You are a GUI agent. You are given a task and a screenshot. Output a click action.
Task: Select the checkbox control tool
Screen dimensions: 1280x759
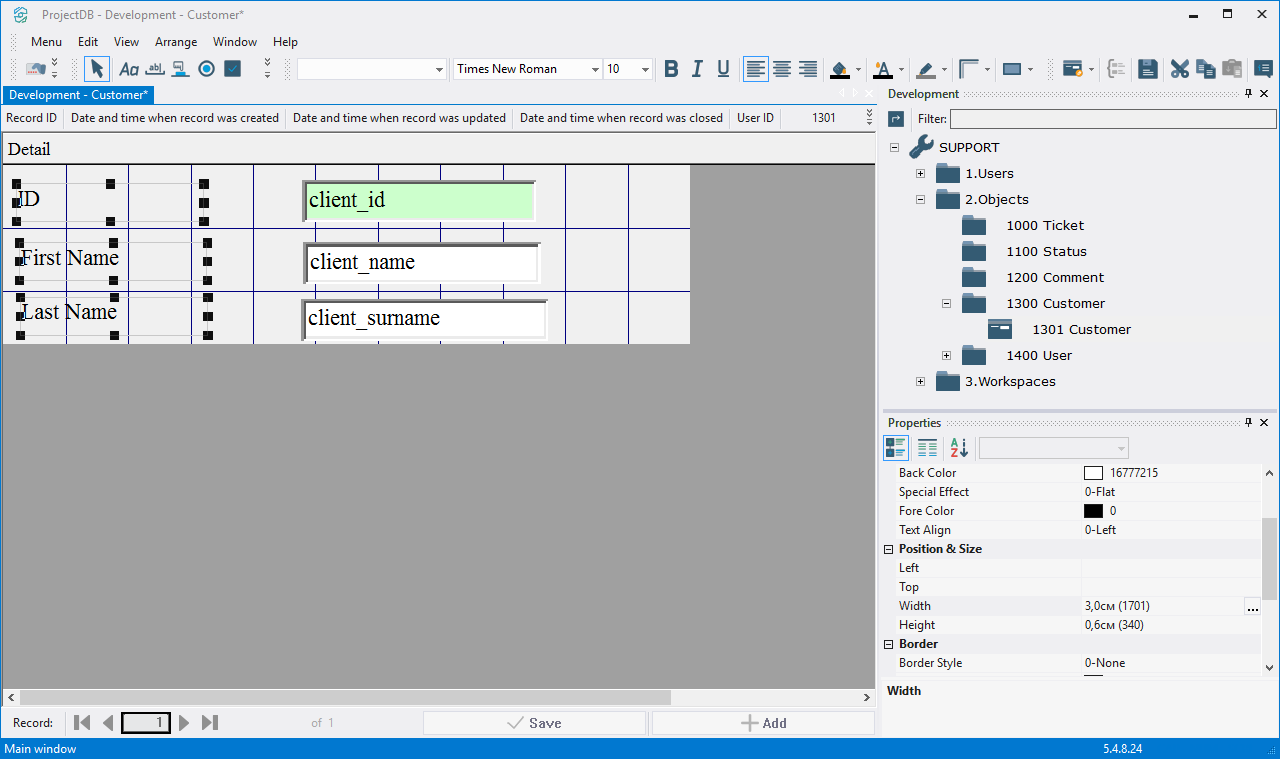click(233, 69)
